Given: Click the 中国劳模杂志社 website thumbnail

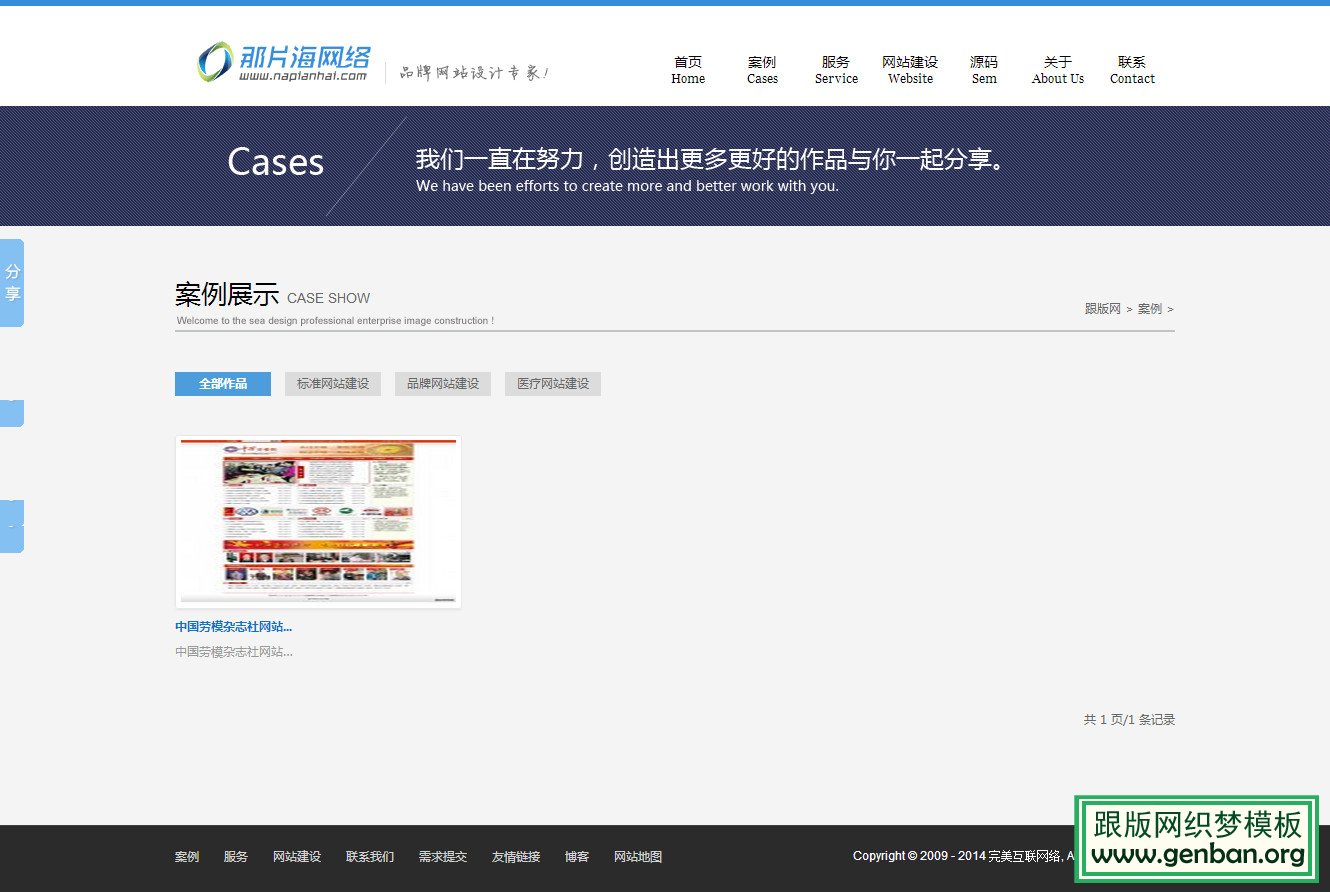Looking at the screenshot, I should click(317, 521).
